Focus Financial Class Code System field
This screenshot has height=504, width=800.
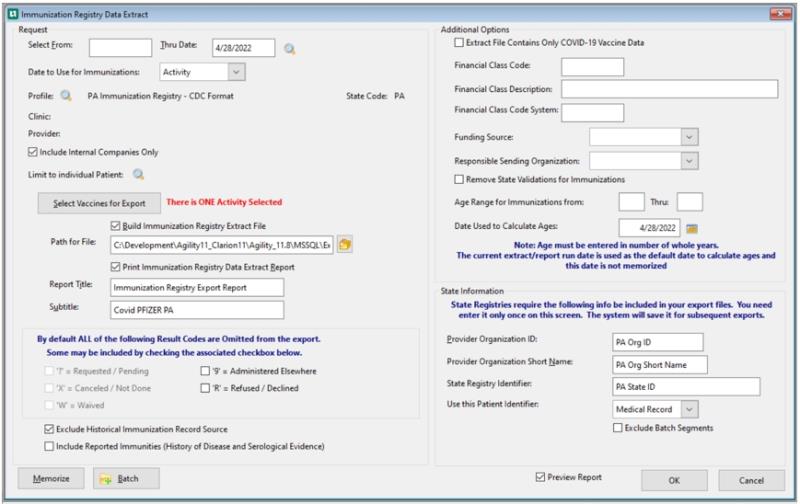pos(592,113)
